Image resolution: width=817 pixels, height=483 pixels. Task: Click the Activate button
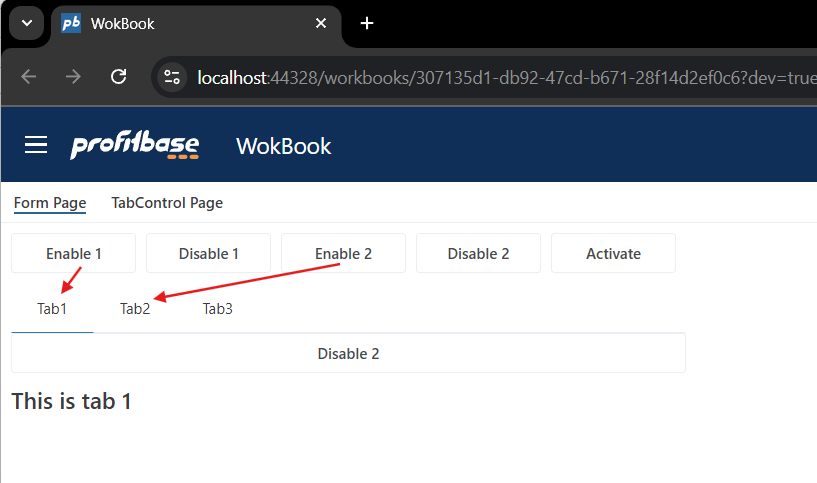click(x=613, y=254)
